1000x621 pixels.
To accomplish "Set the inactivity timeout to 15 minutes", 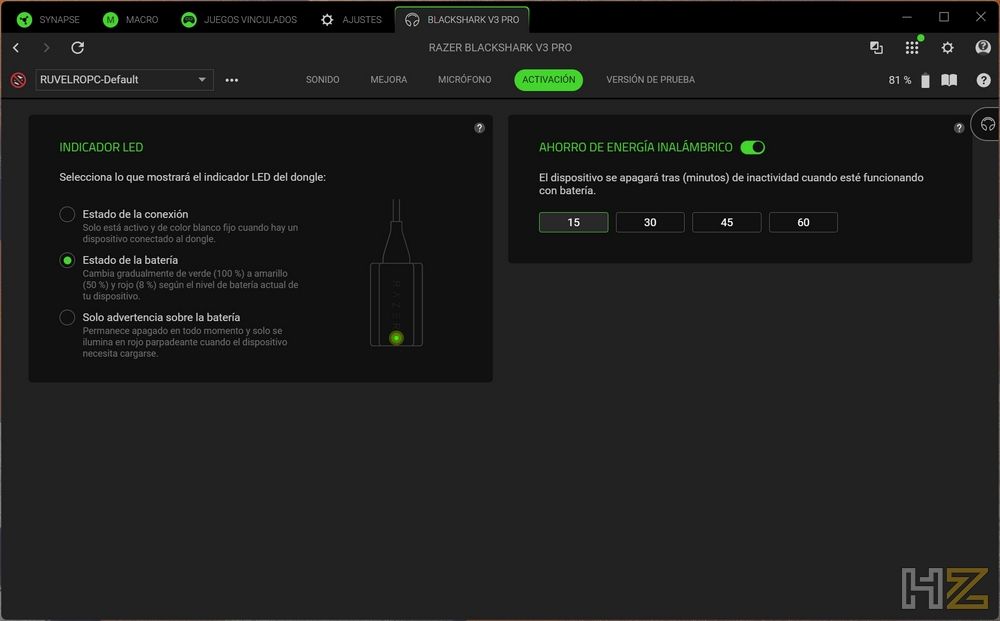I will click(x=573, y=223).
